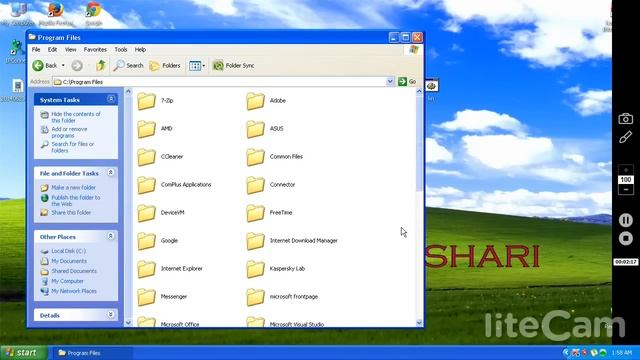Viewport: 640px width, 360px height.
Task: Open the Back history dropdown arrow
Action: (x=63, y=65)
